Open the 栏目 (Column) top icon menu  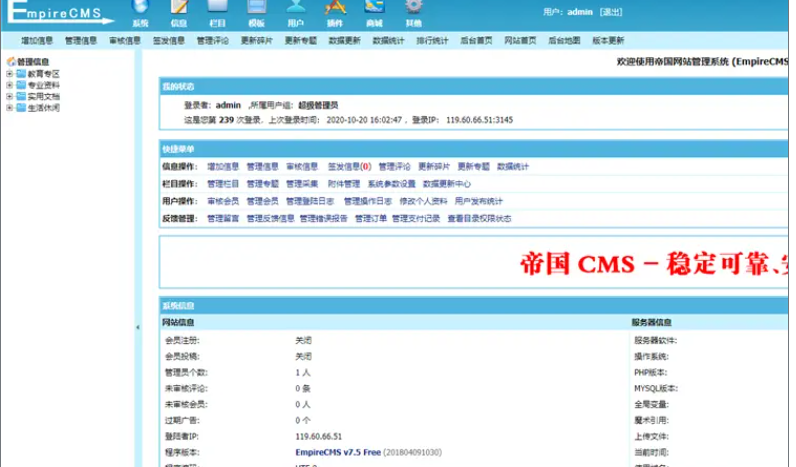click(217, 13)
